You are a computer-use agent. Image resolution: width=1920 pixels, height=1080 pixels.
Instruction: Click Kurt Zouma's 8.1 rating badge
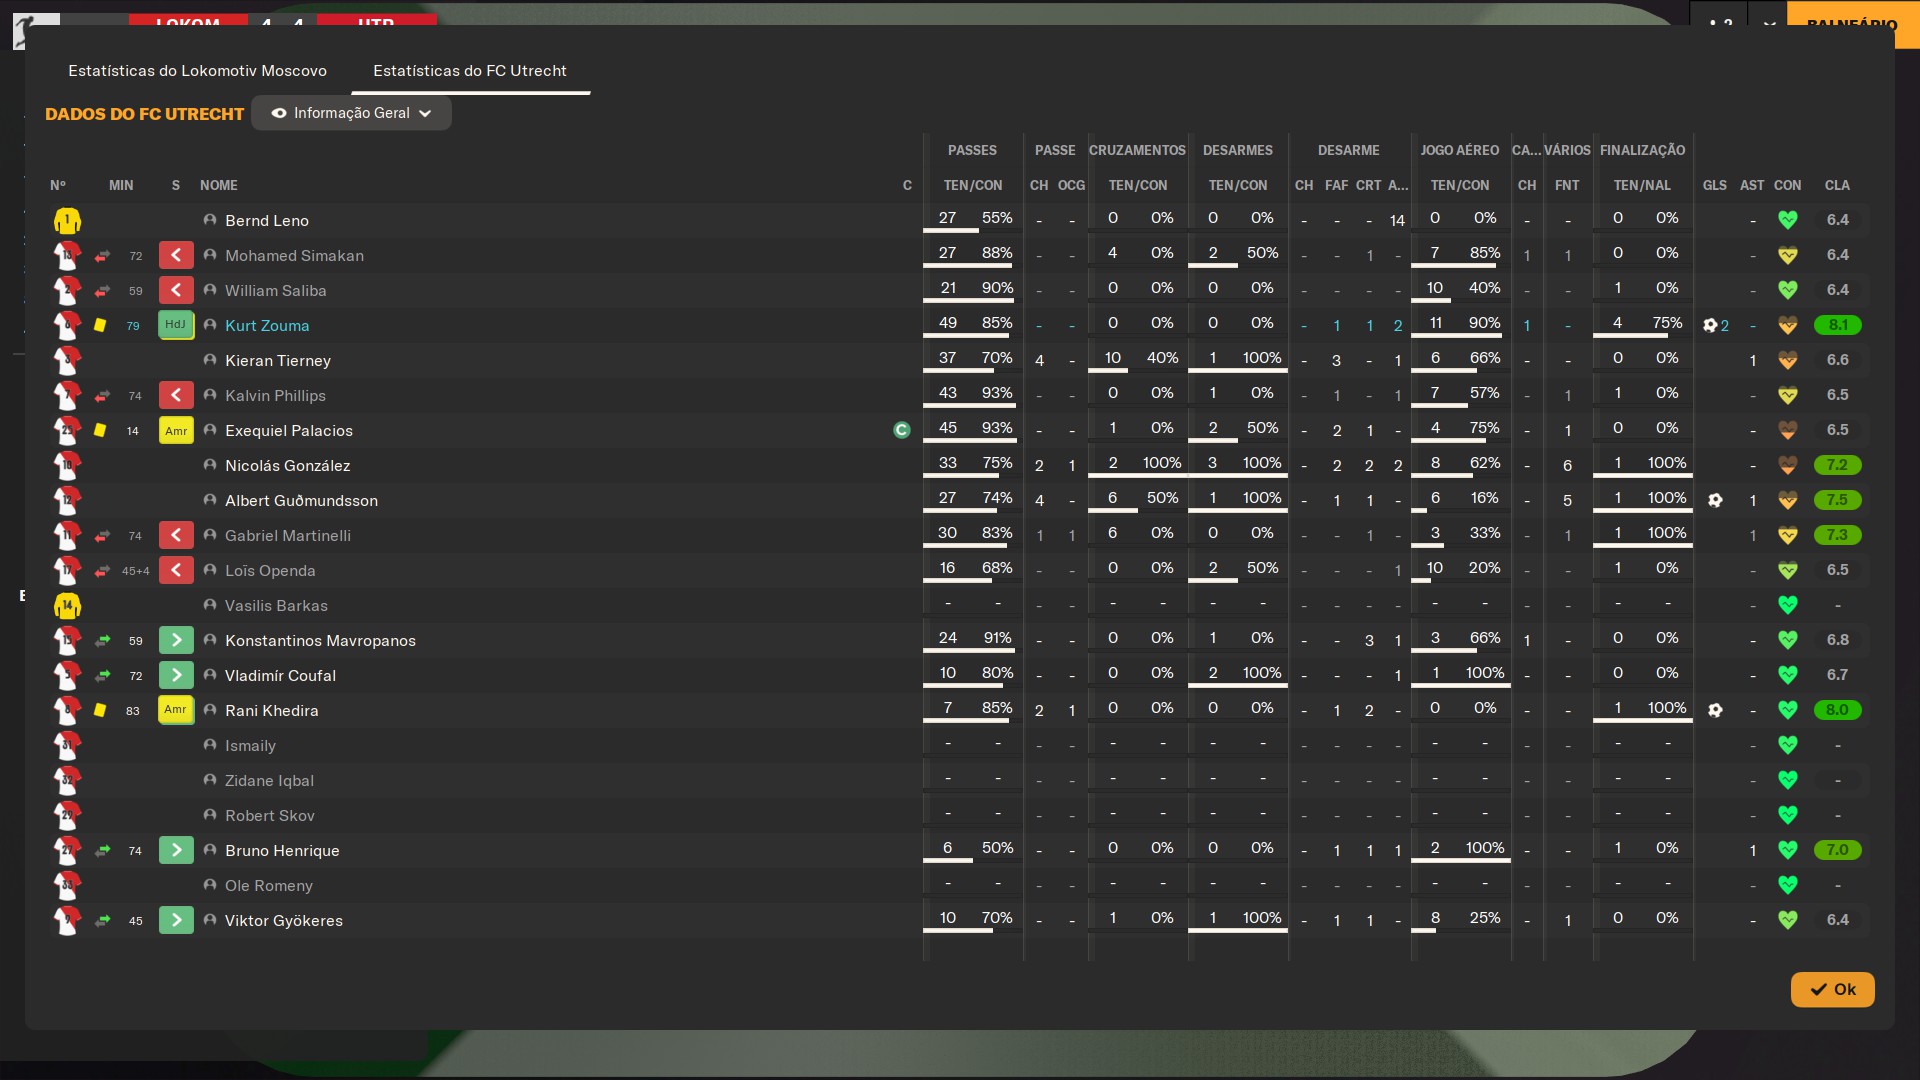point(1838,325)
